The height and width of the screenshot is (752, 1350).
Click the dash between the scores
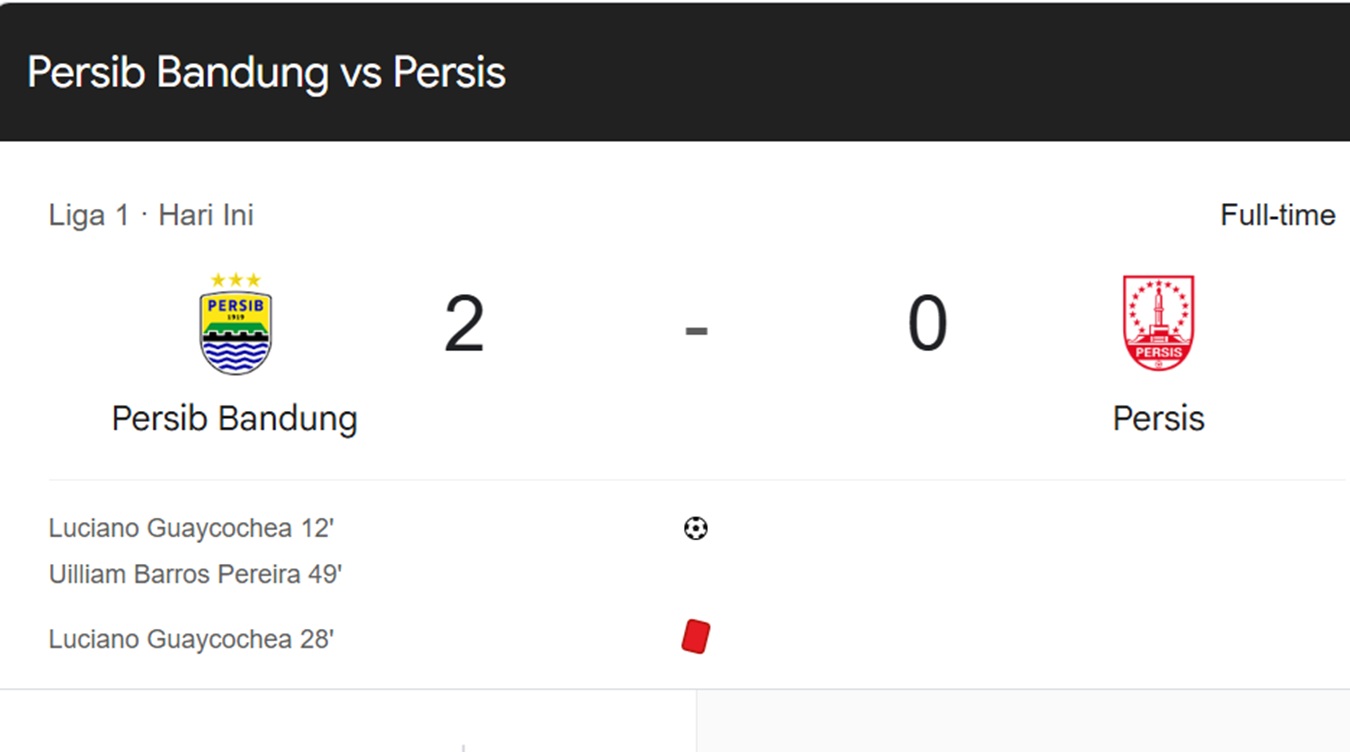[696, 329]
